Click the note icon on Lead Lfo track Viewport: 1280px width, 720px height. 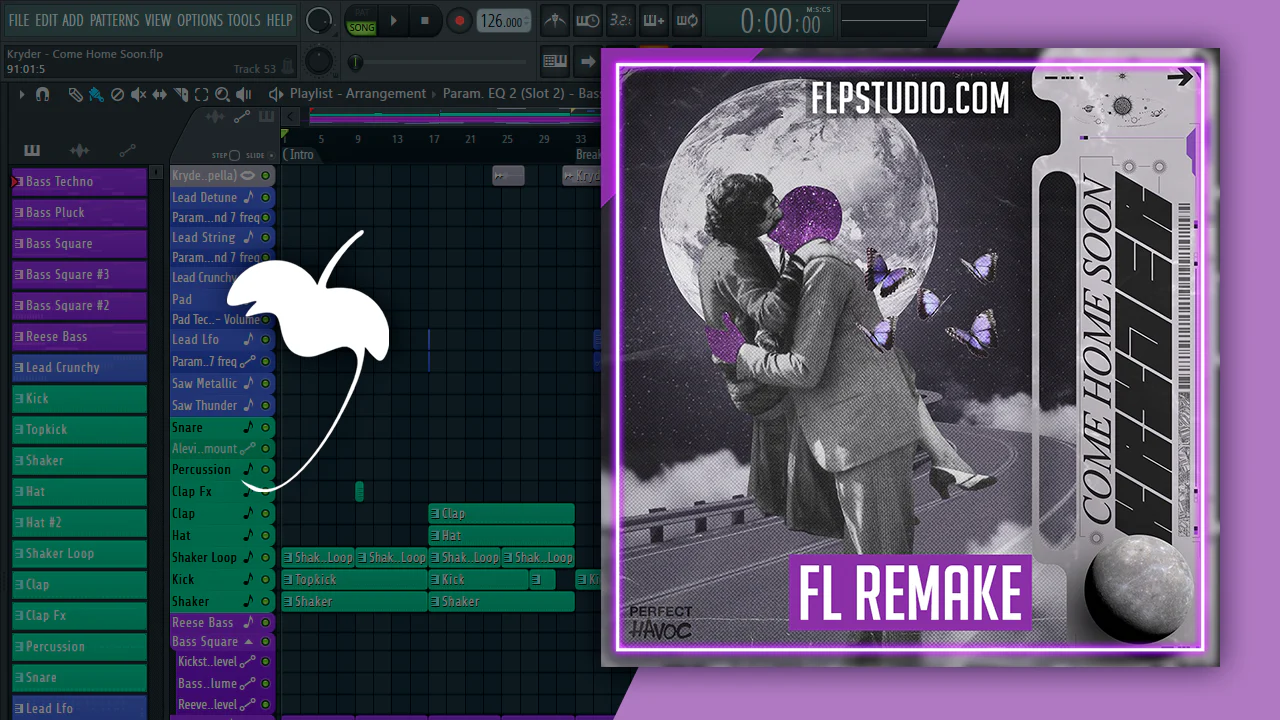249,340
